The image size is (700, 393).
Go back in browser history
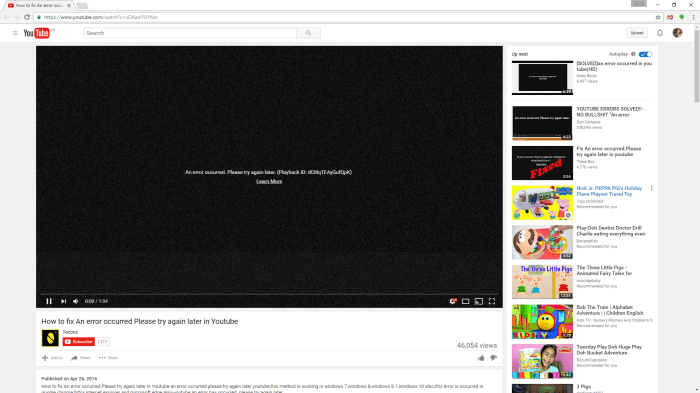[6, 17]
